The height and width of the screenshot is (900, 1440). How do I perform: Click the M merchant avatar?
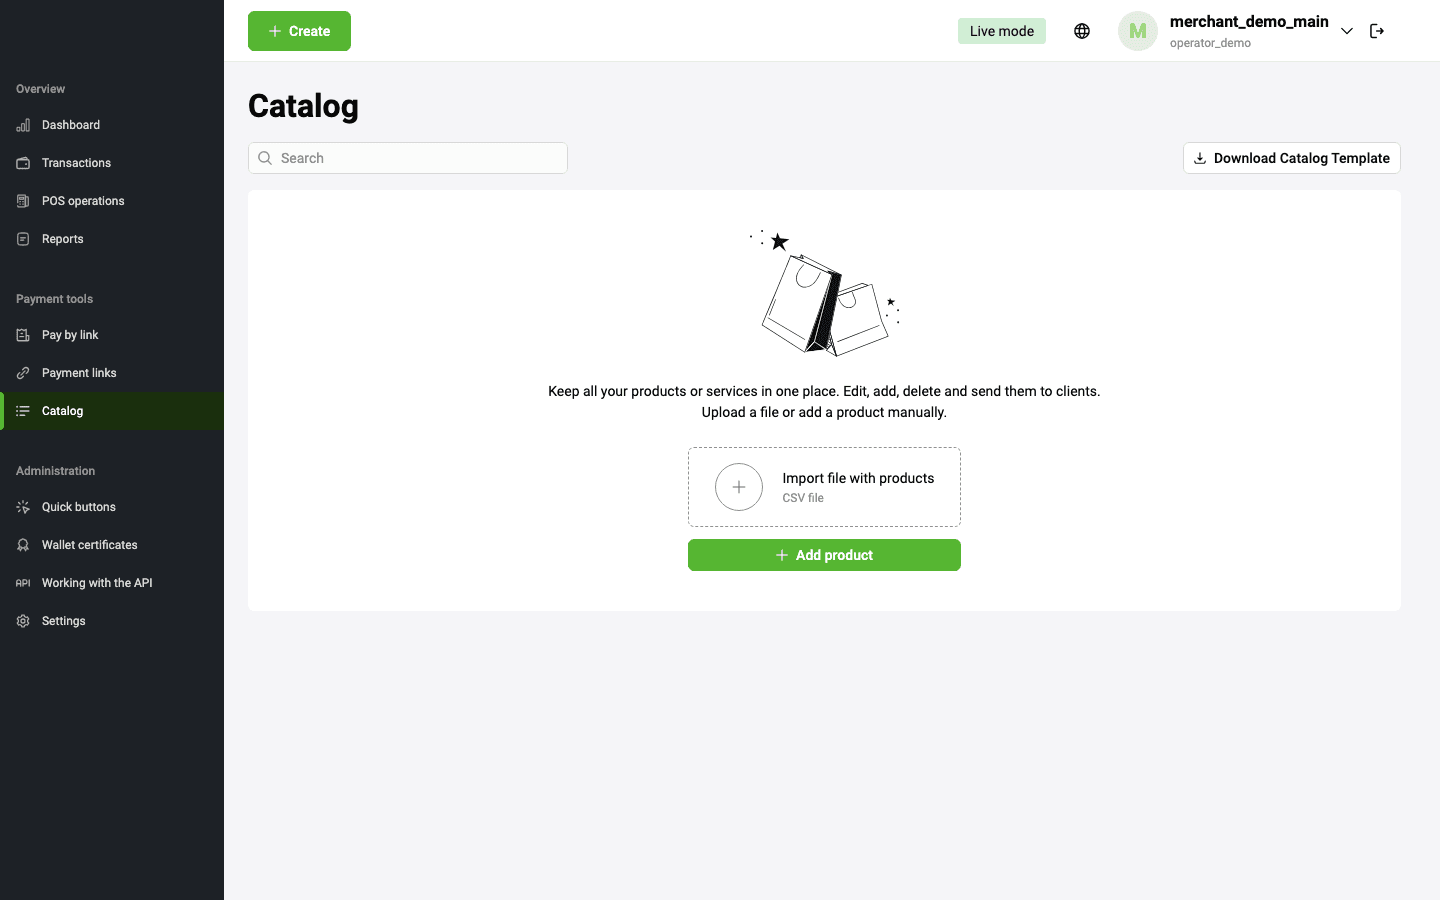coord(1138,31)
